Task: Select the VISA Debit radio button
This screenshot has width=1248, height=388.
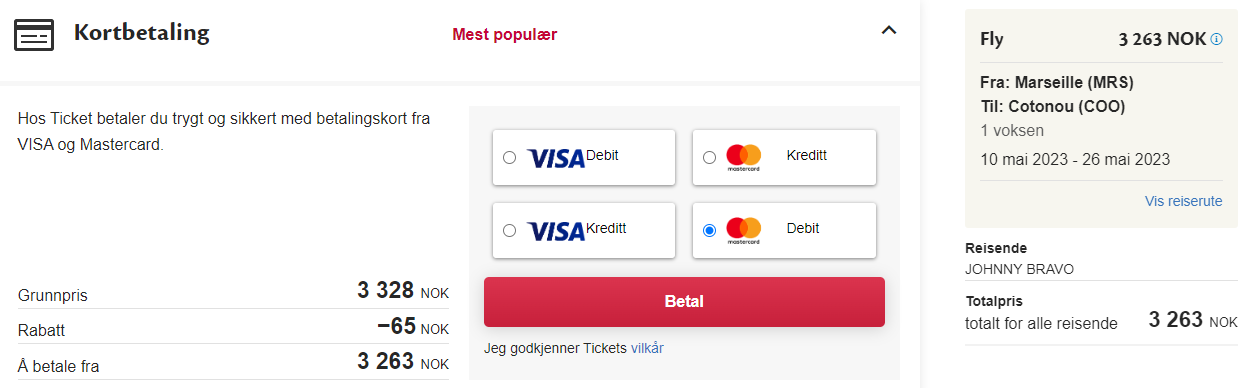Action: 510,157
